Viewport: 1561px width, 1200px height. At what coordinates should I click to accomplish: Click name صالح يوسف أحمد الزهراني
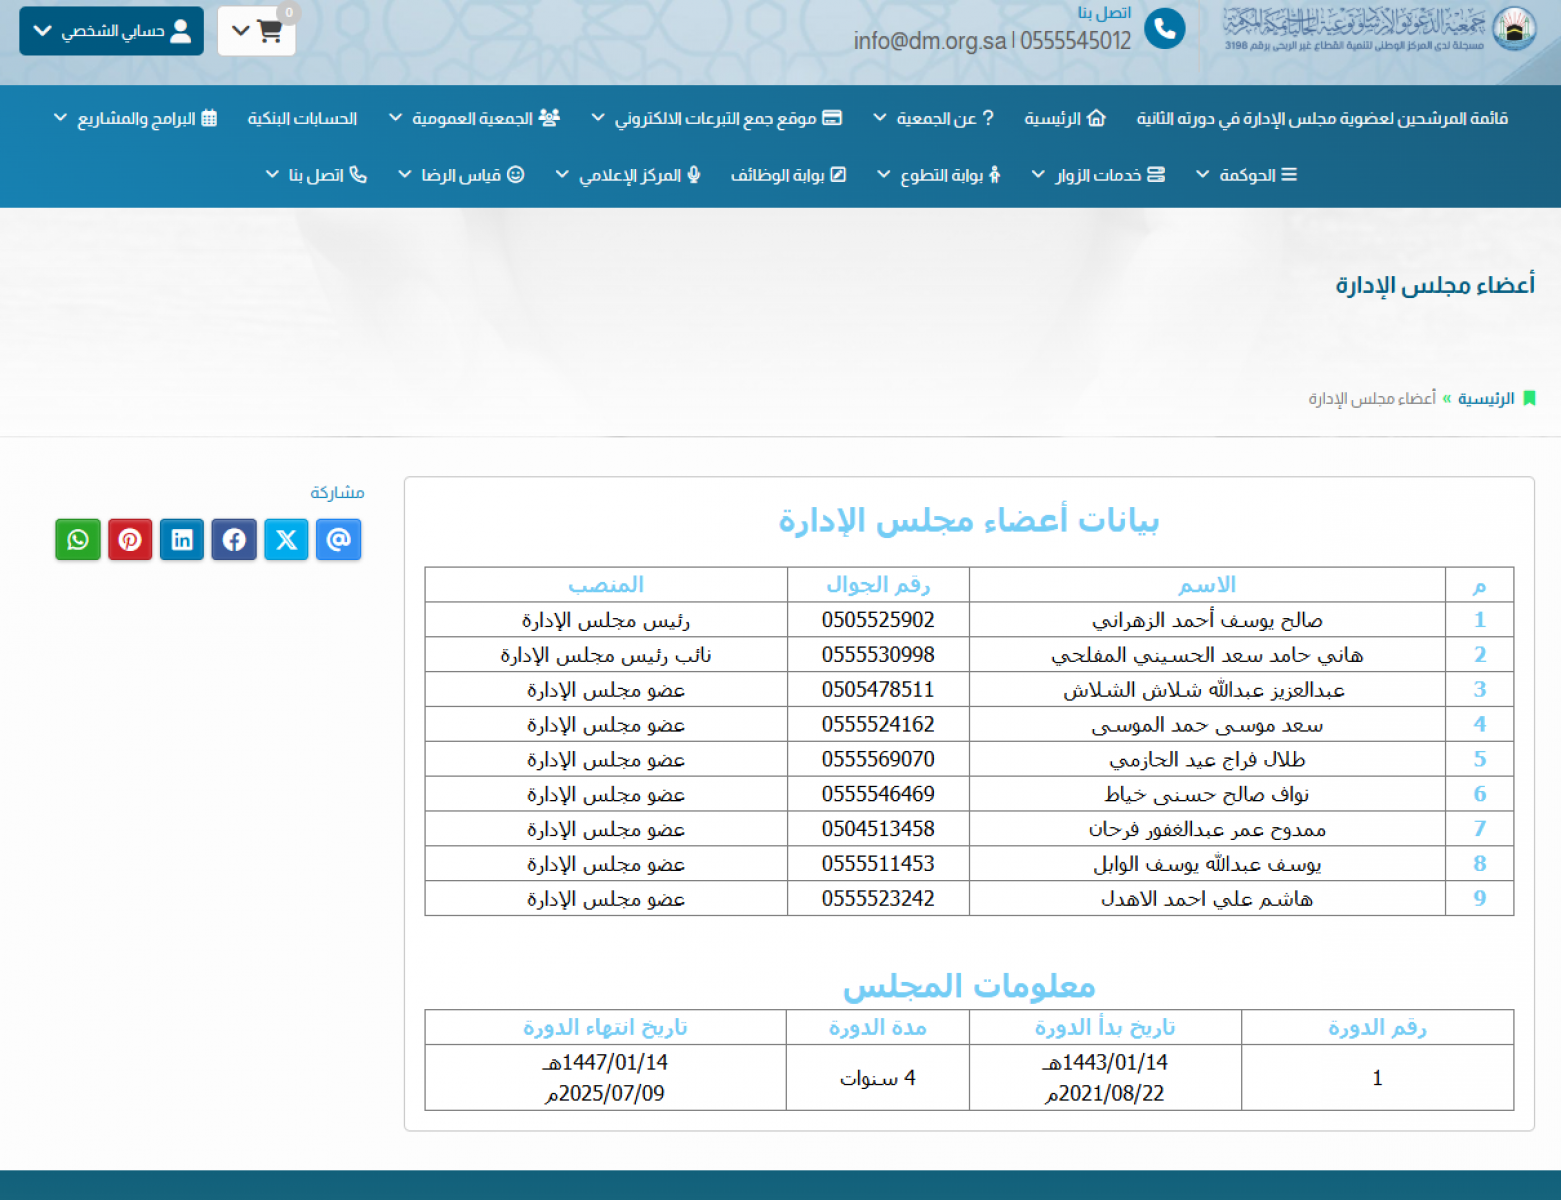[1207, 620]
